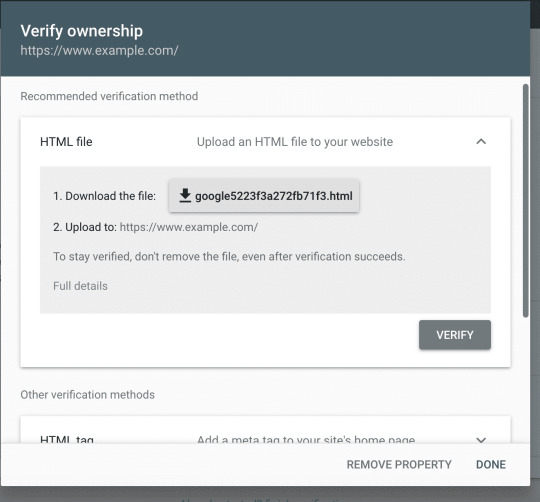
Task: Click REMOVE PROPERTY
Action: [399, 464]
